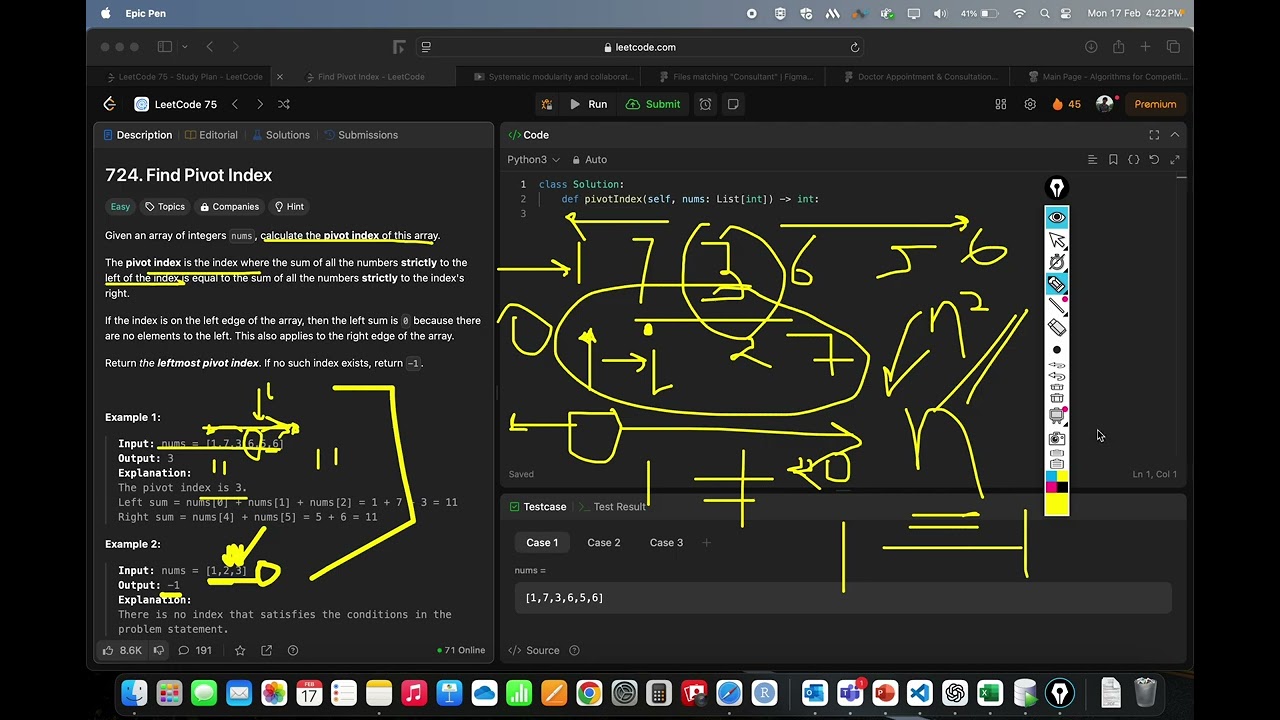Pick the black color swatch in Epic Pen

pyautogui.click(x=1062, y=488)
